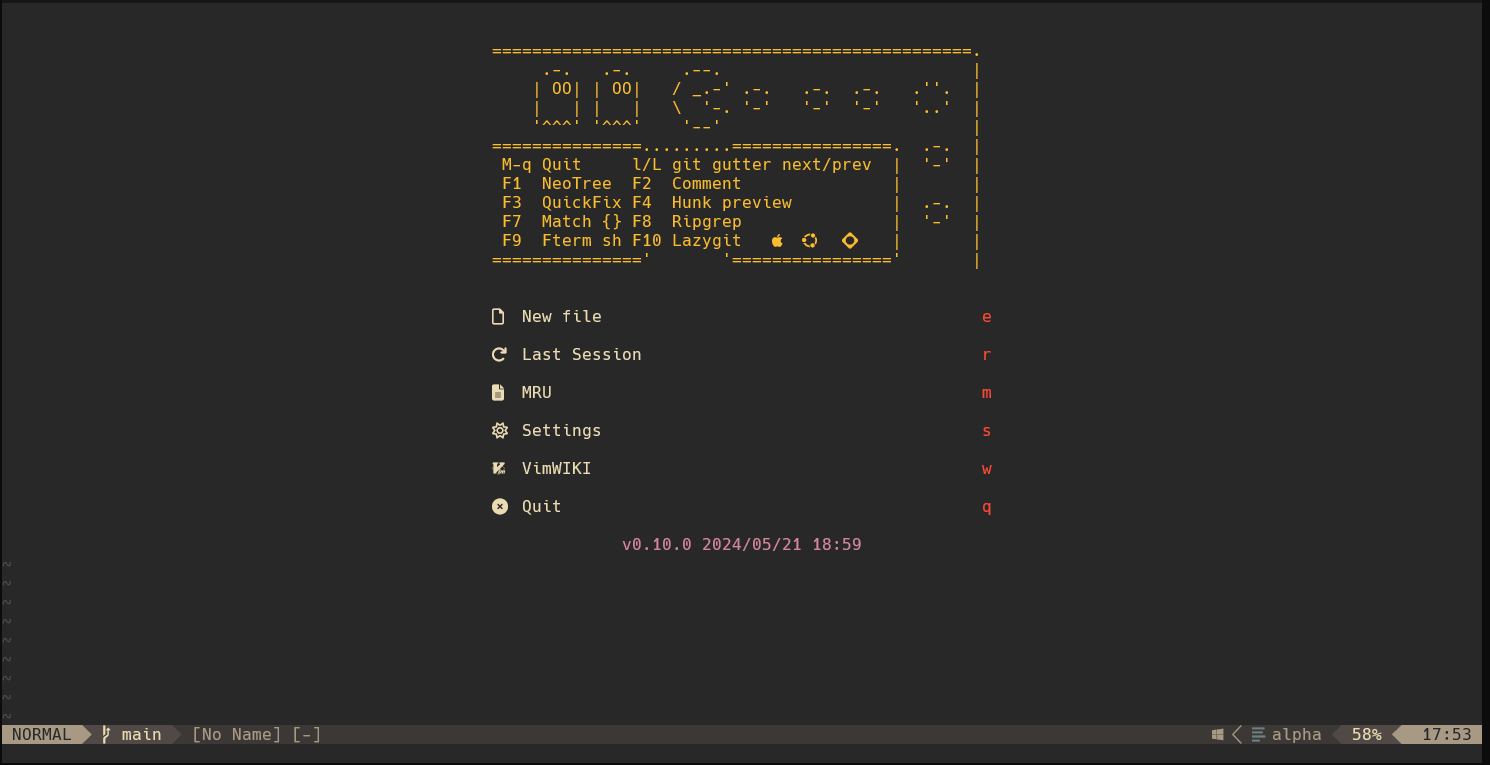Click the 'r' shortcut for Last Session
Image resolution: width=1490 pixels, height=765 pixels.
pos(987,355)
